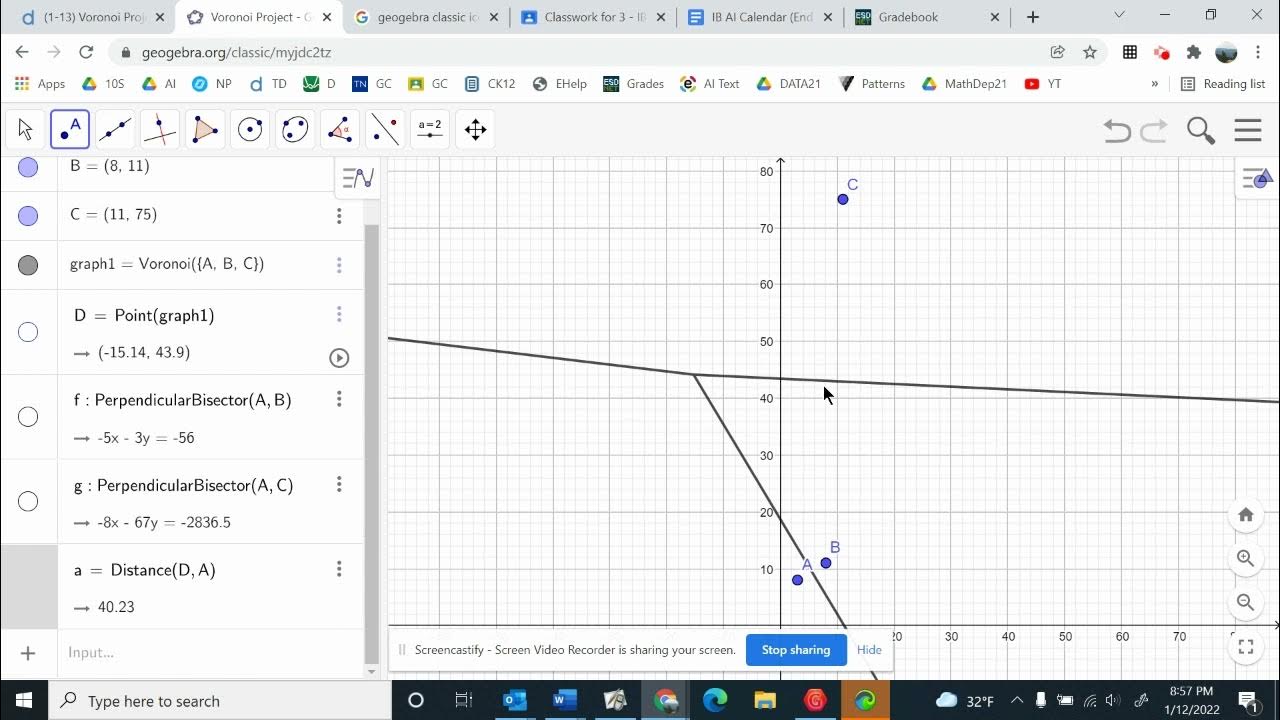Open options menu for point D row

pos(339,314)
